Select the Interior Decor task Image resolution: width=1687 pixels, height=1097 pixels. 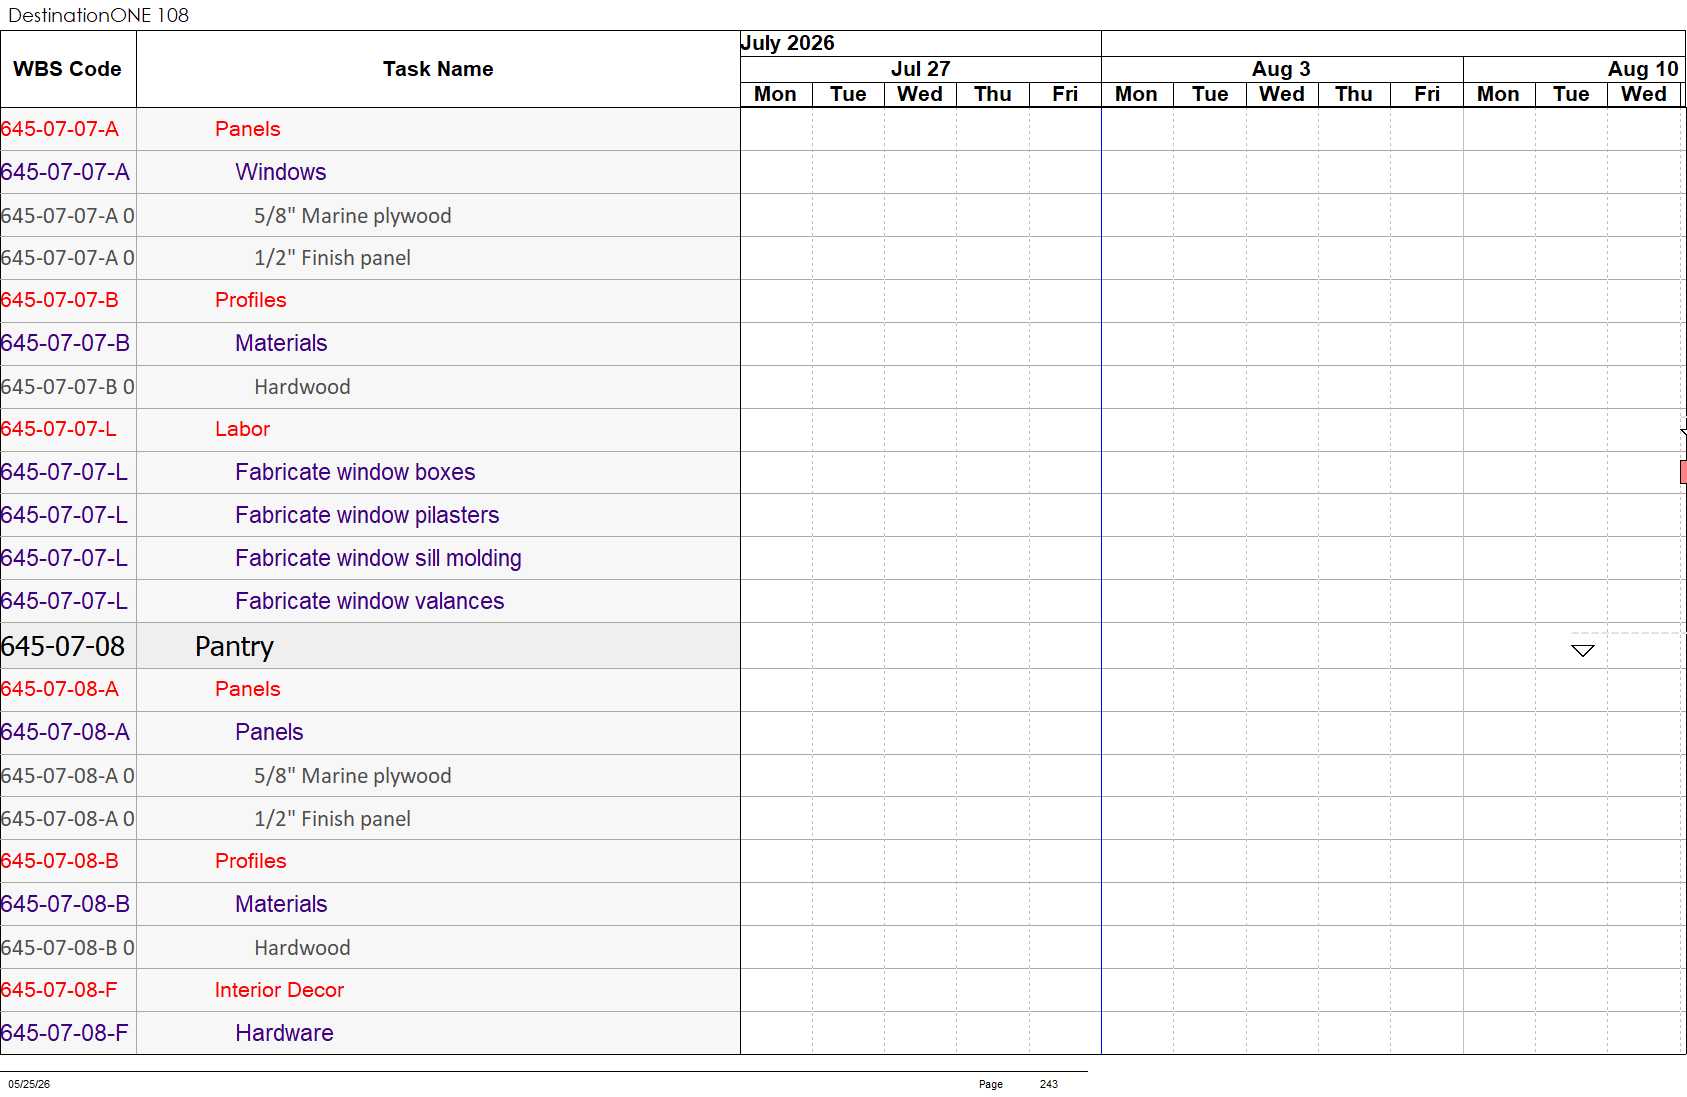point(279,990)
